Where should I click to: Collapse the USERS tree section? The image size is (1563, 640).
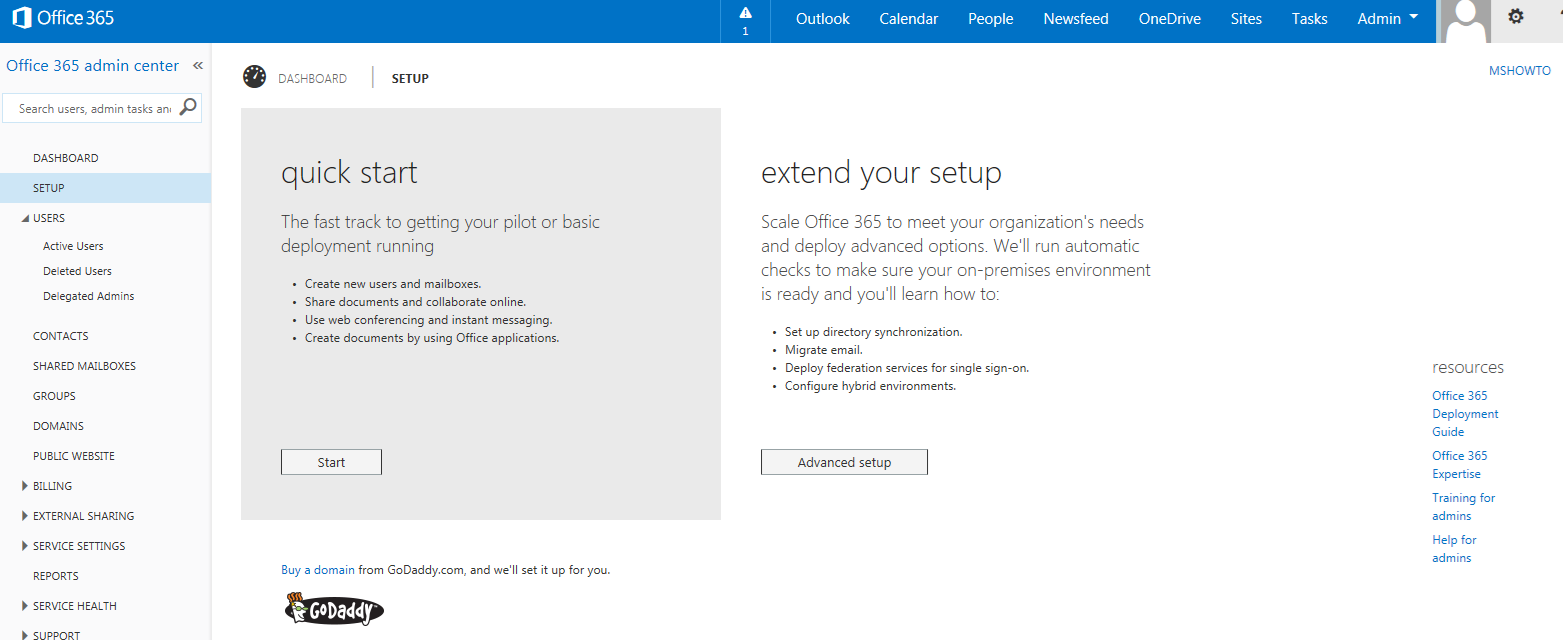pos(25,218)
